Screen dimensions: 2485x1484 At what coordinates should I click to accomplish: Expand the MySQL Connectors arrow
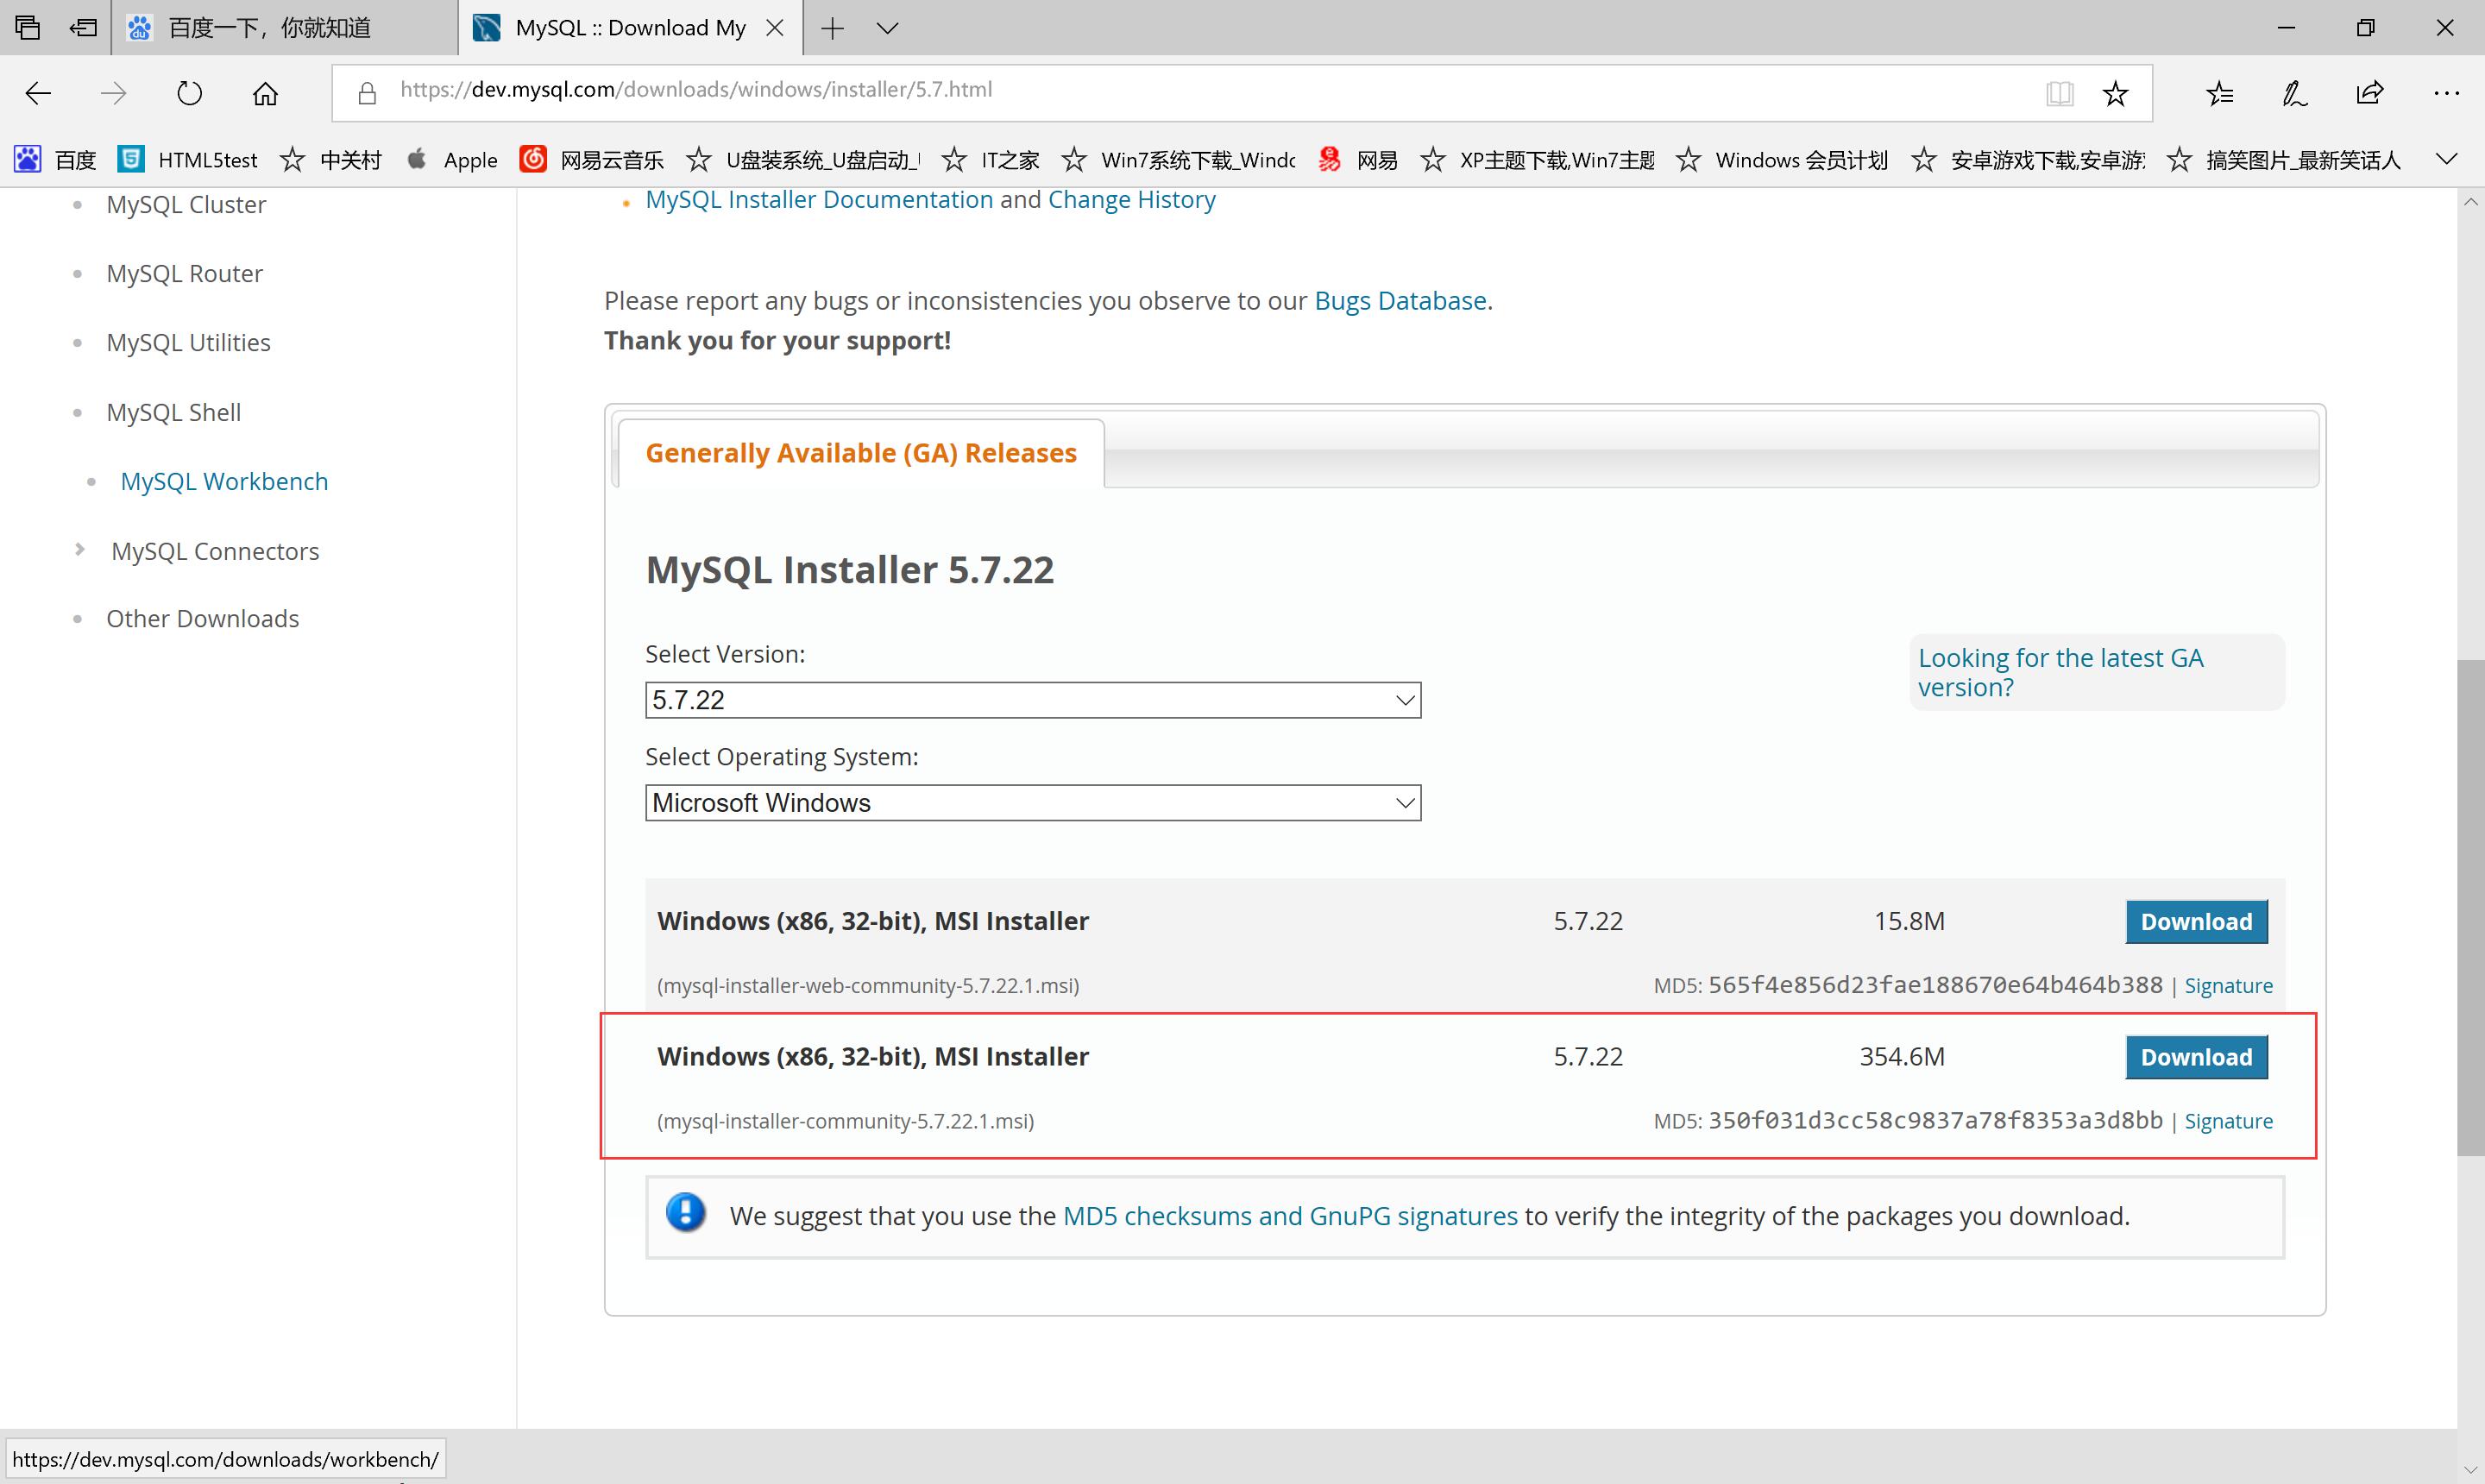click(x=80, y=550)
